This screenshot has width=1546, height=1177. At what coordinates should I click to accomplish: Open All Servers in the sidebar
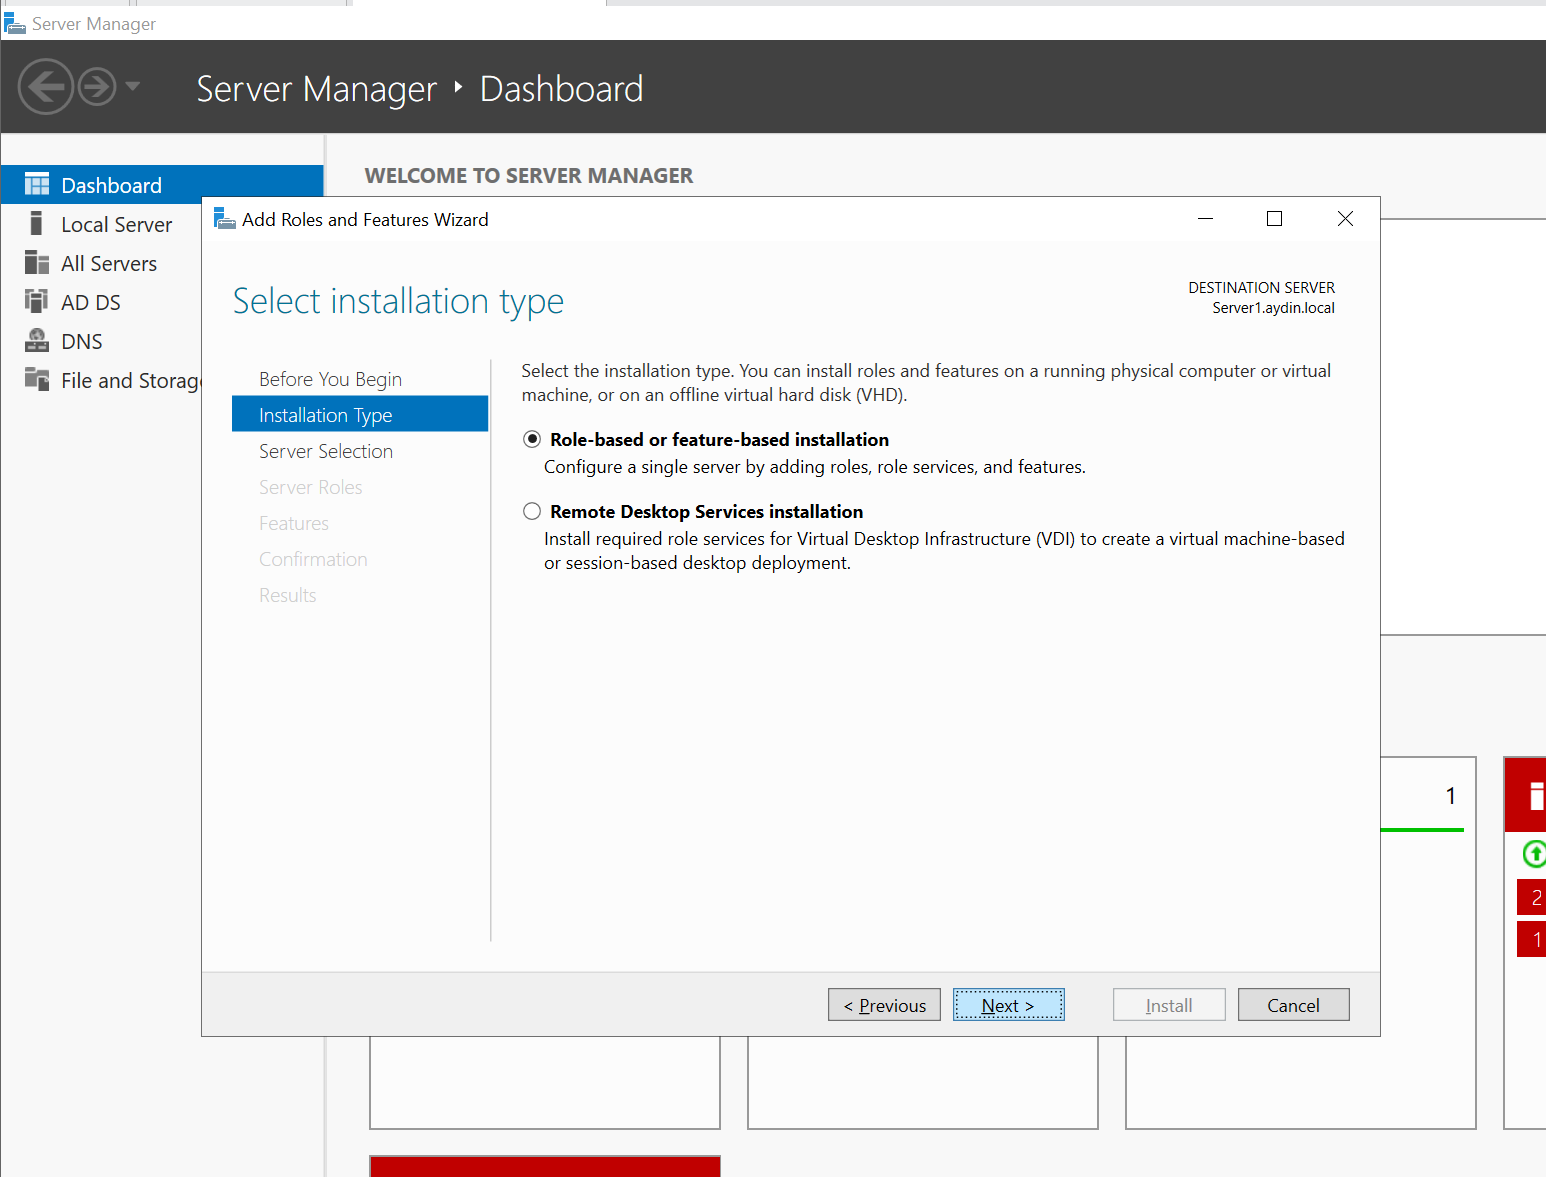(109, 263)
